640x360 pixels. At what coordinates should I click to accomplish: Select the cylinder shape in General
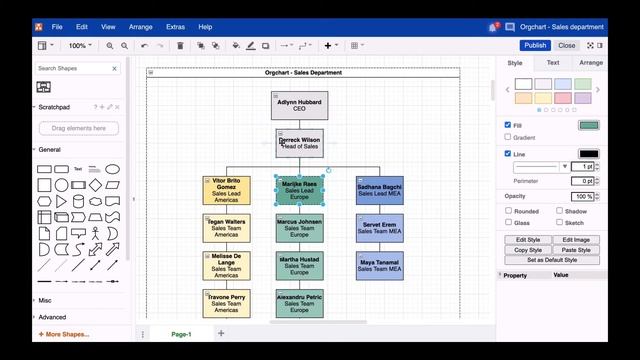coord(78,201)
